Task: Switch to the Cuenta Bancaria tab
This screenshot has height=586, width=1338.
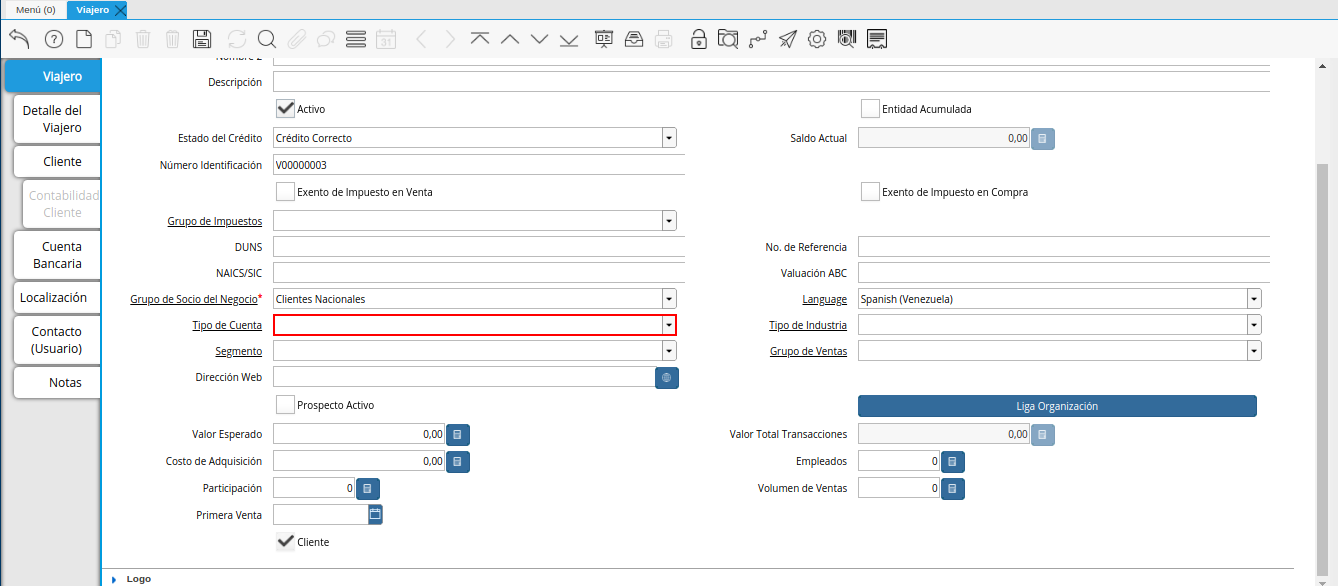Action: (x=57, y=255)
